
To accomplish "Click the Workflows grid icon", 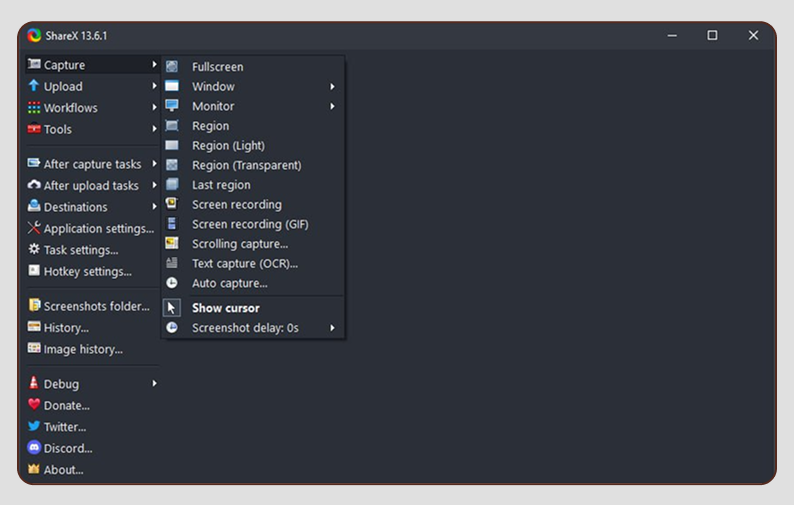I will click(x=34, y=107).
